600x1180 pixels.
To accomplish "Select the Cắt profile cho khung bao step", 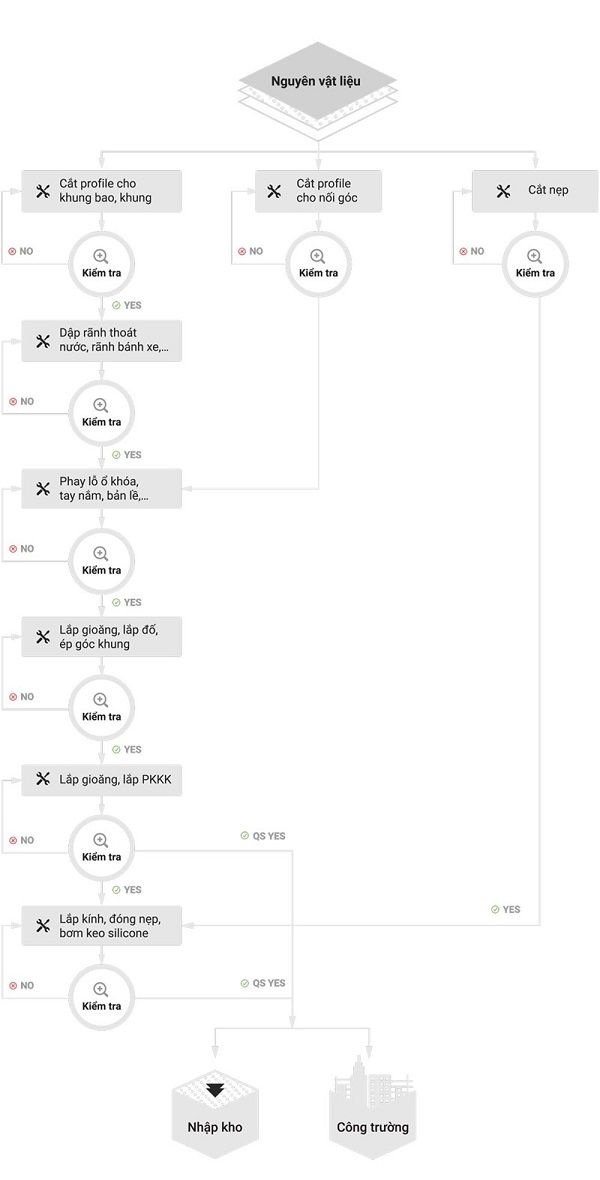I will (102, 190).
